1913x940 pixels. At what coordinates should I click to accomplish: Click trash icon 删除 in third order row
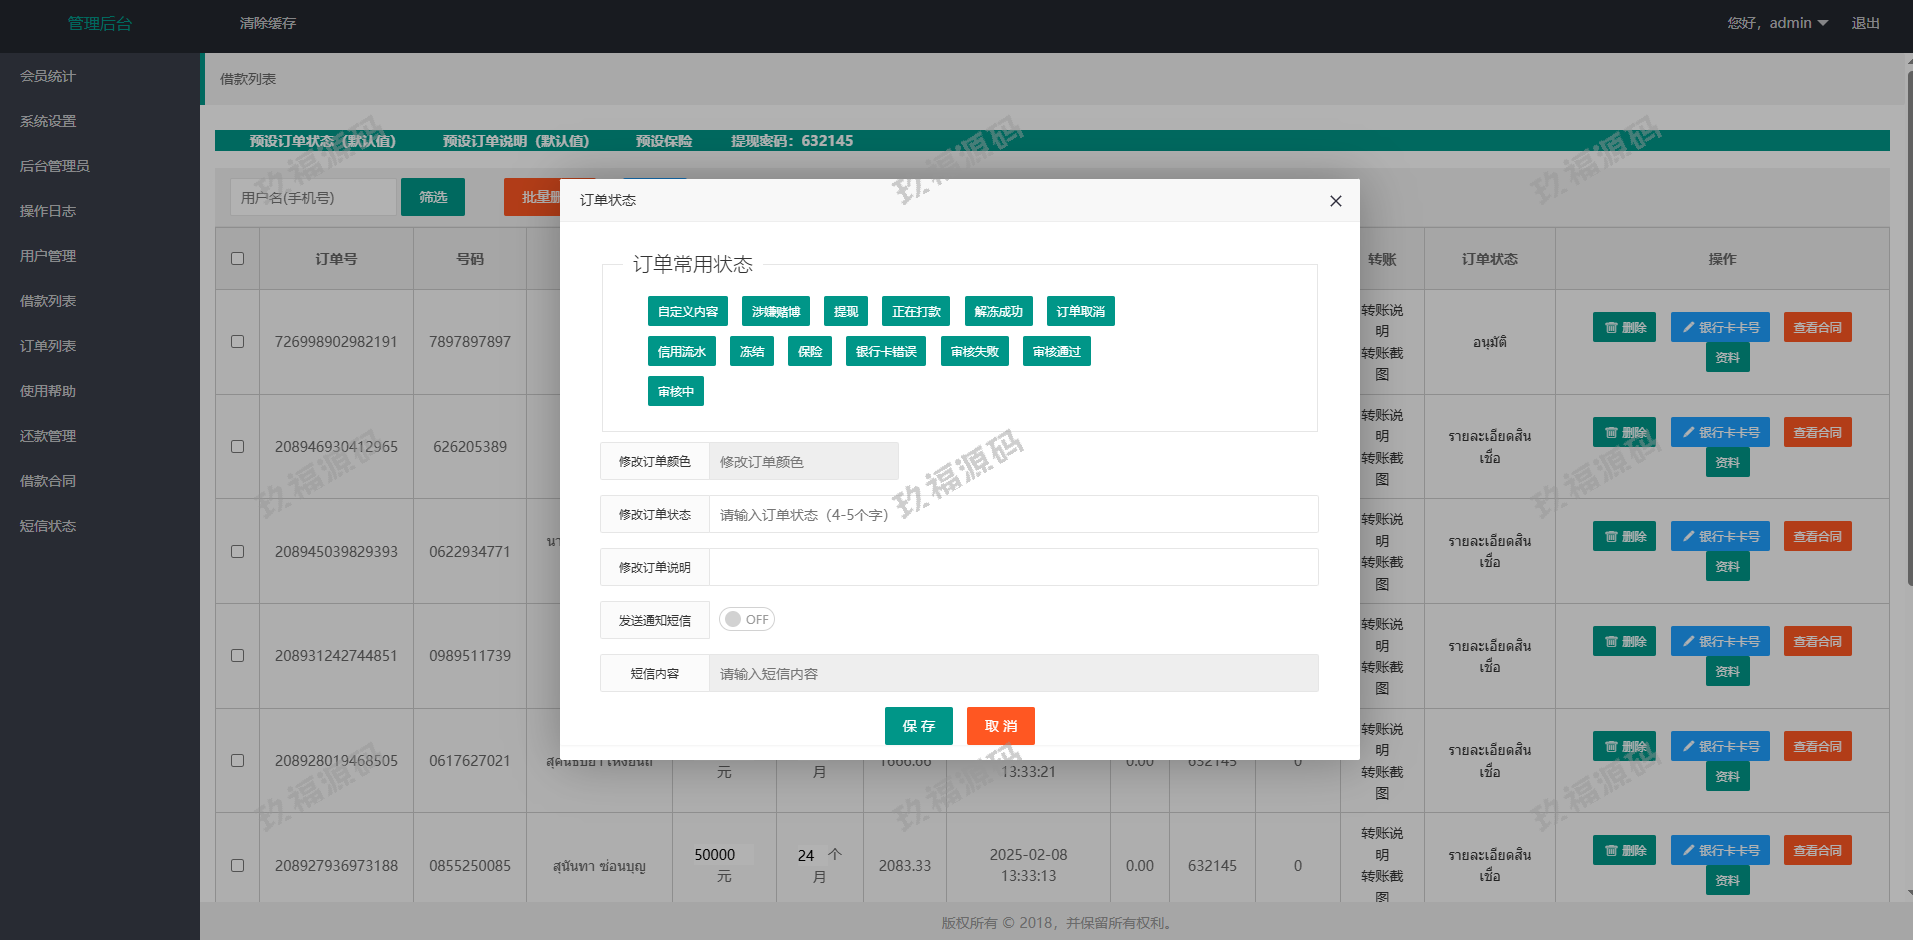pyautogui.click(x=1624, y=537)
